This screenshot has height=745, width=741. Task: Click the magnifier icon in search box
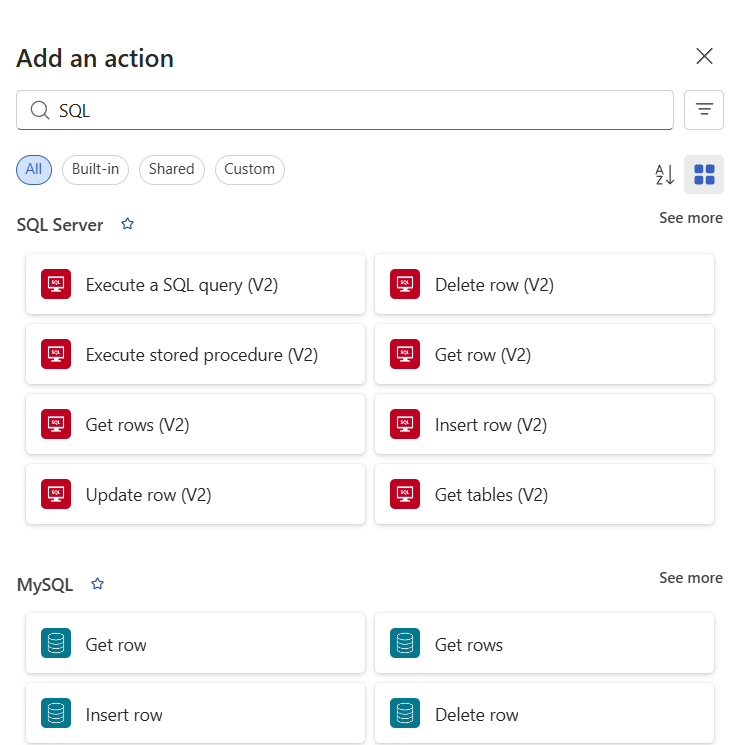click(39, 110)
